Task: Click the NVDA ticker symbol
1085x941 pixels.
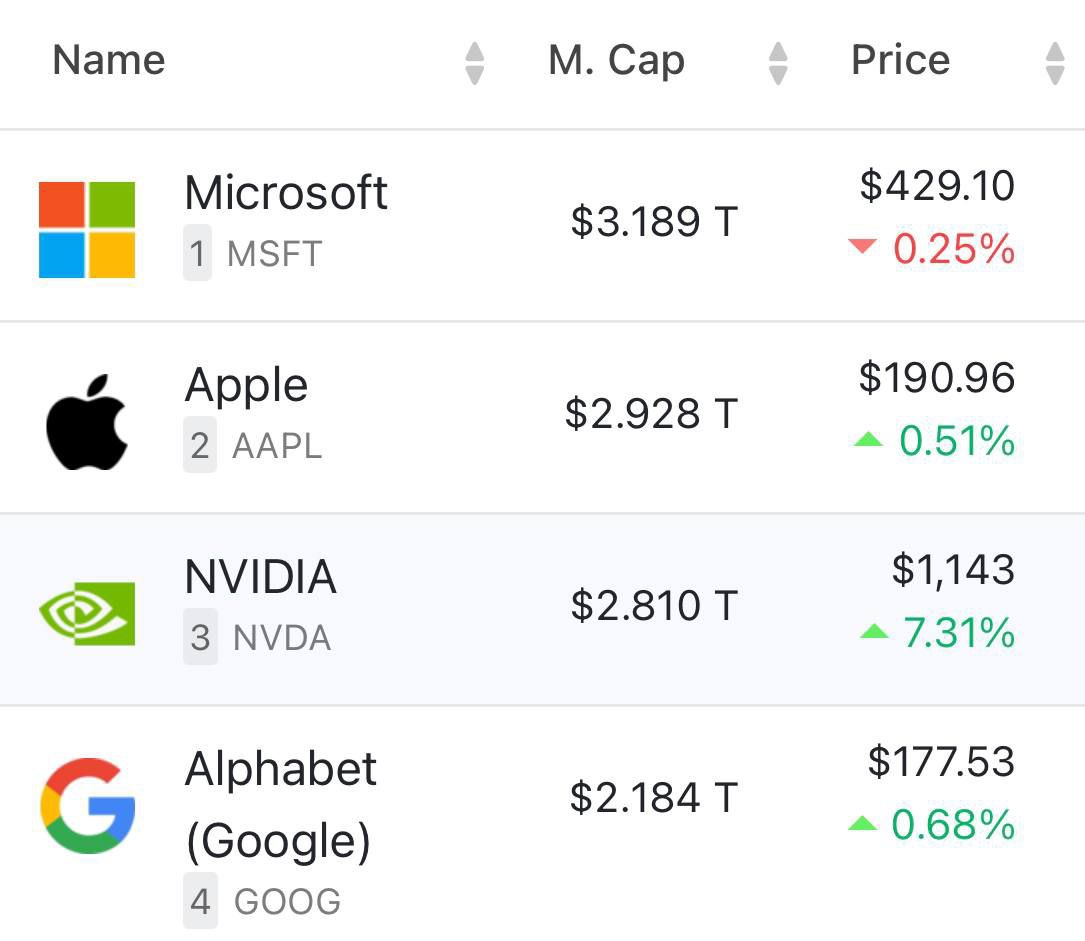Action: point(281,638)
